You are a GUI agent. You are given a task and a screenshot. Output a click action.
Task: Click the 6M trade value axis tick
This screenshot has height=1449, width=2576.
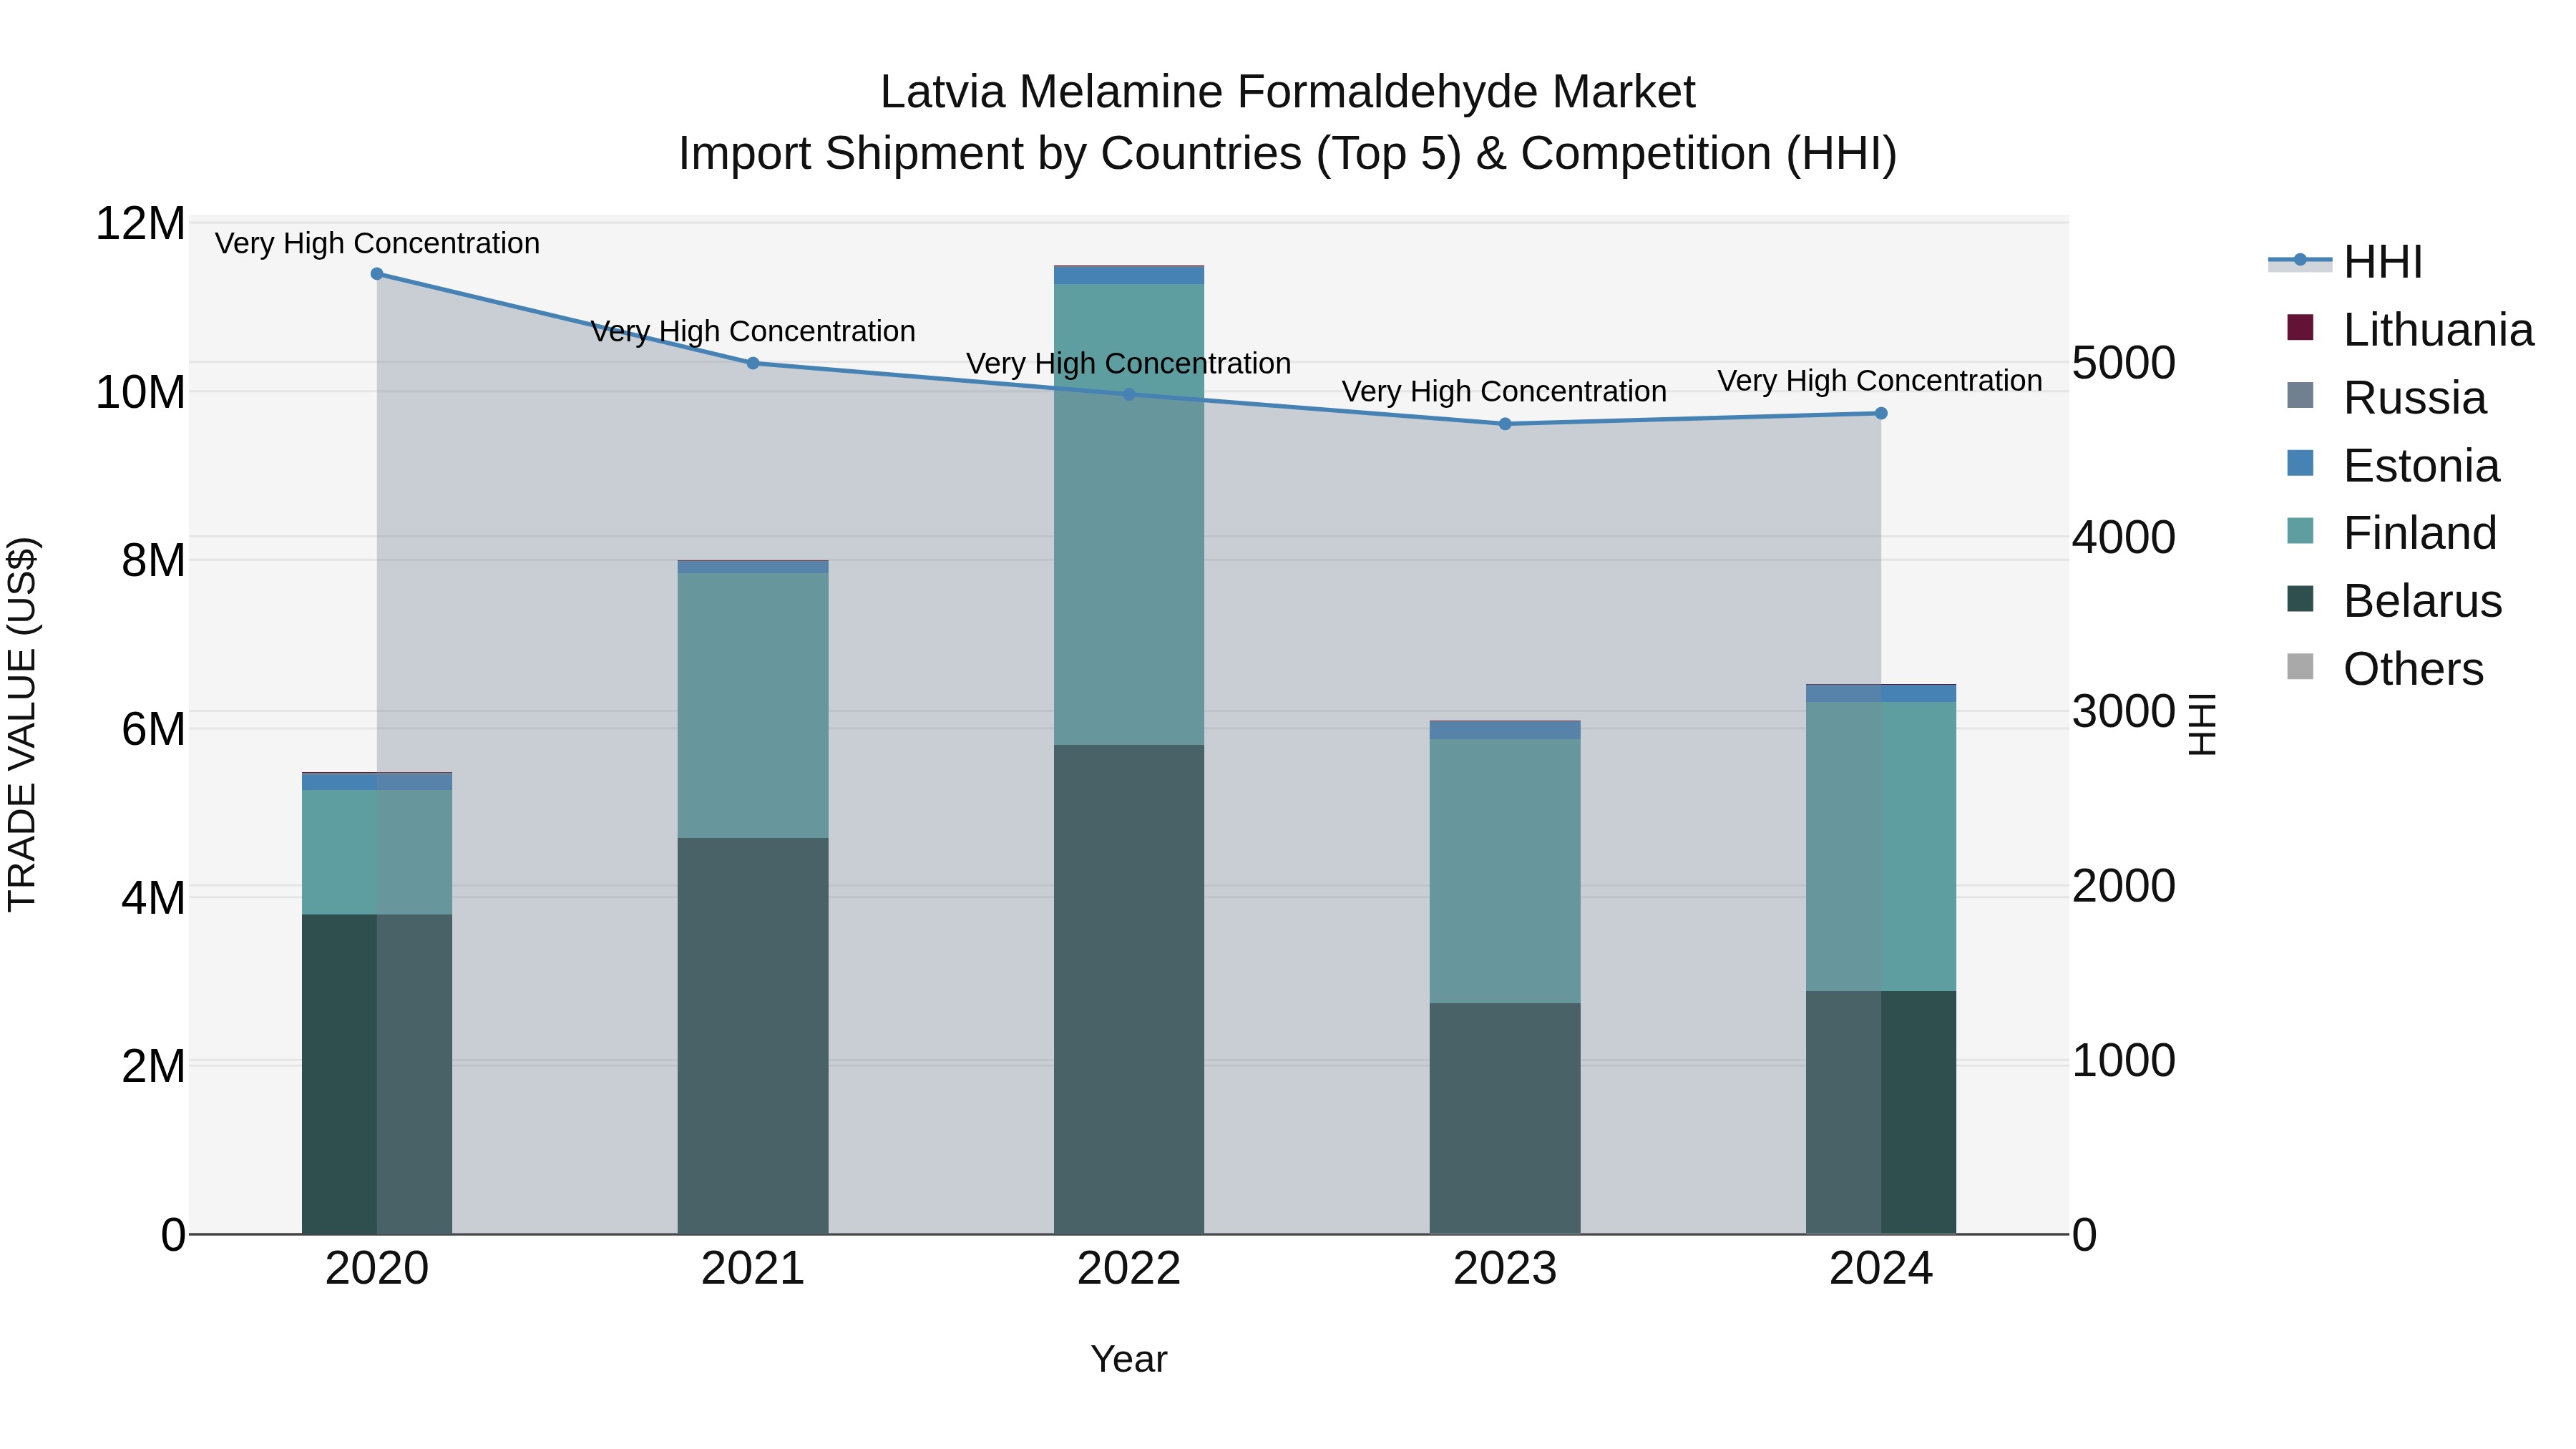click(x=153, y=729)
